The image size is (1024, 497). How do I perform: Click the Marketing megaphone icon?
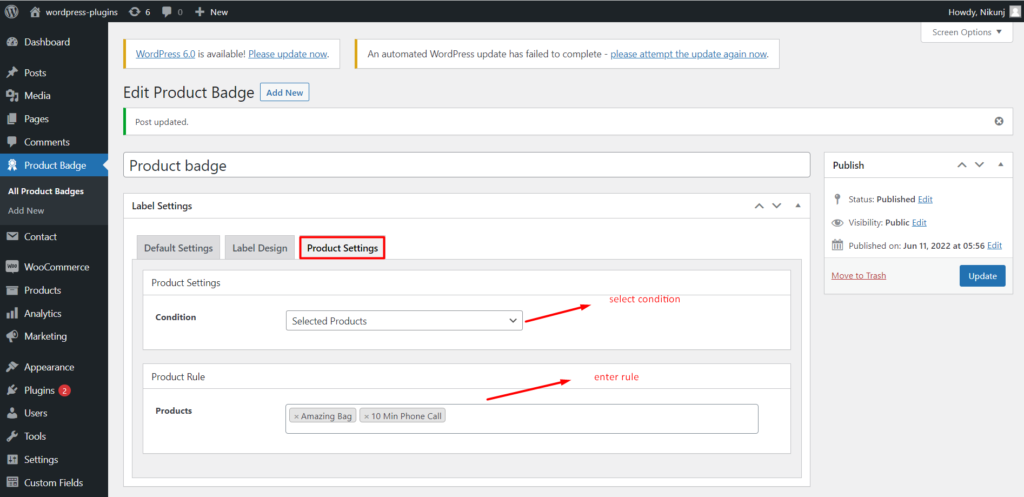(x=12, y=336)
